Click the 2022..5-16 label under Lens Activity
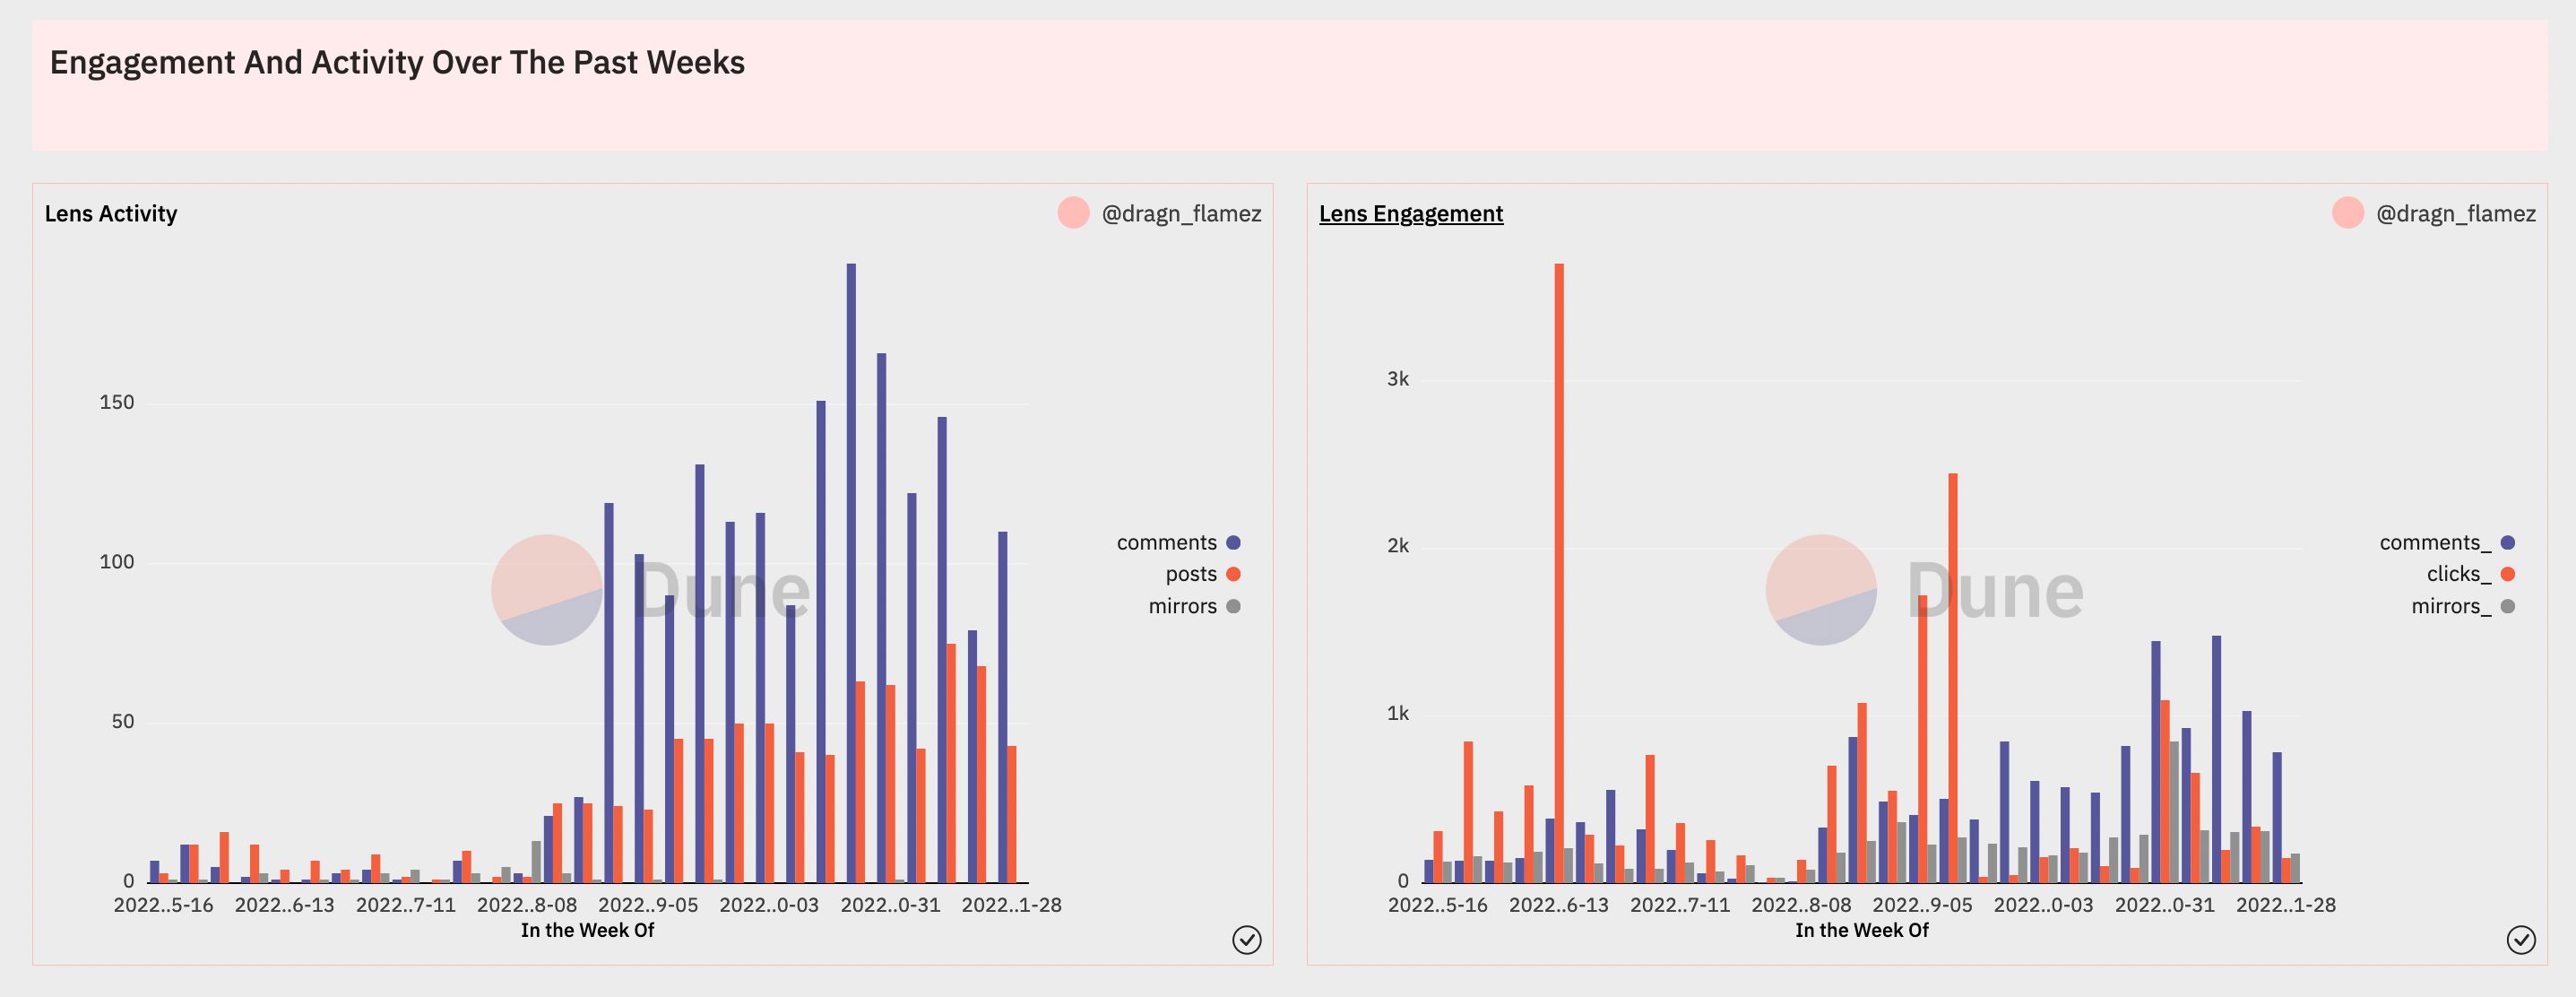This screenshot has height=997, width=2576. click(163, 905)
